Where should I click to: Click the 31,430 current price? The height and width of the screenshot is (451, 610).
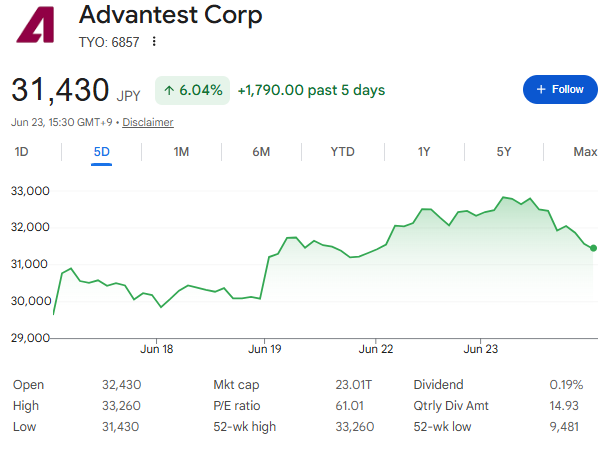coord(60,90)
